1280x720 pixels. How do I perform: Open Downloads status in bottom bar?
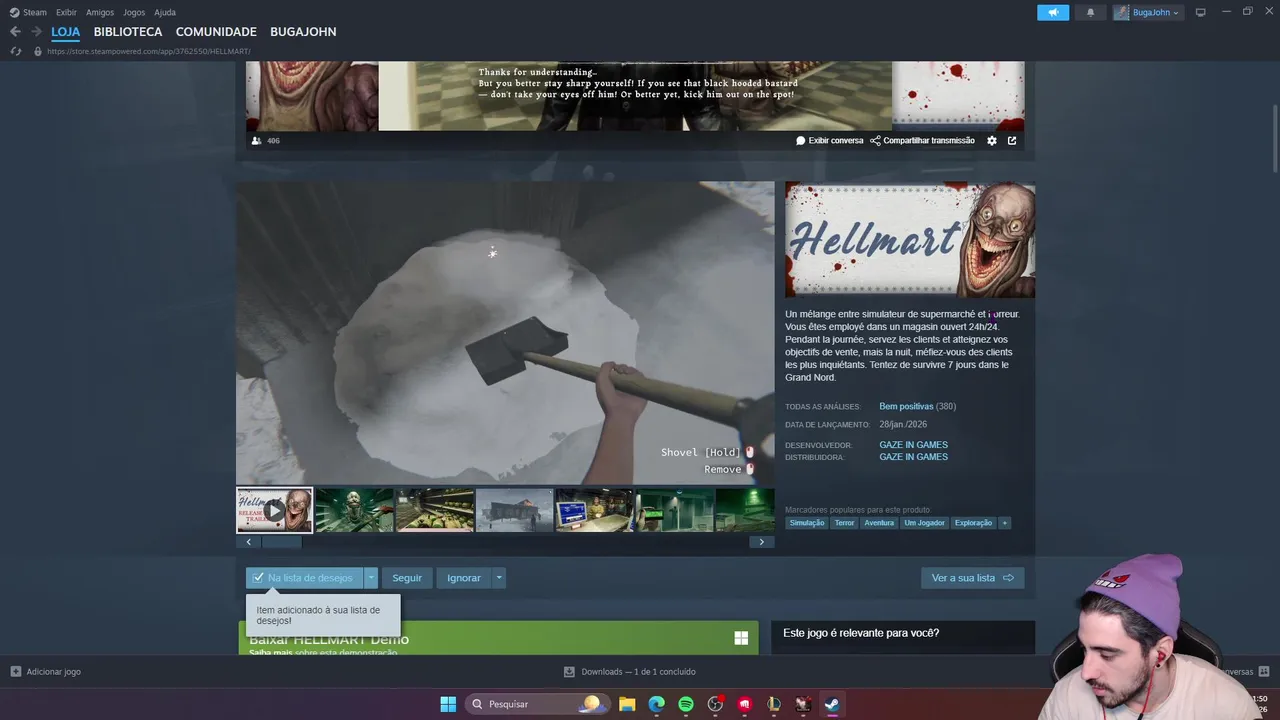[629, 672]
